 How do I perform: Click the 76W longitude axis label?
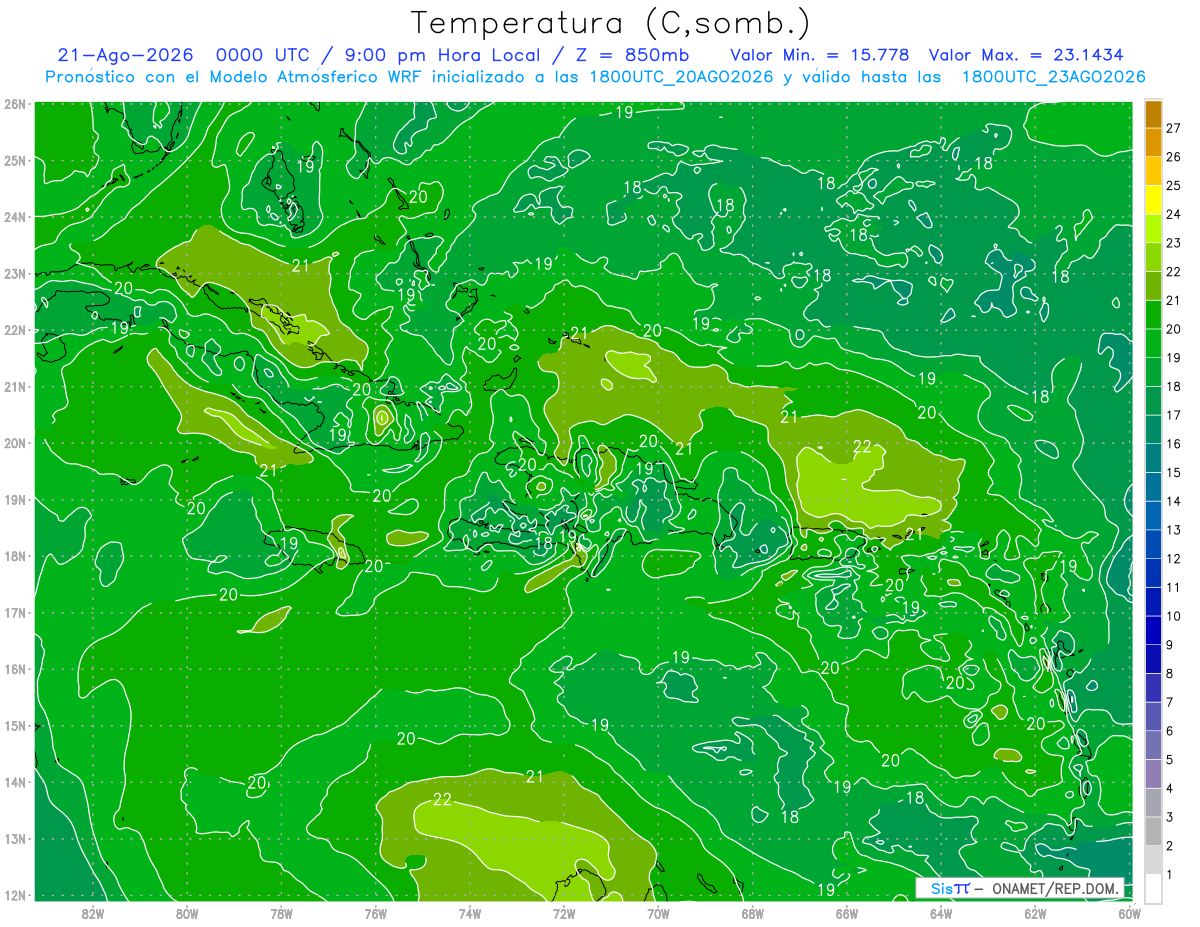(x=376, y=913)
